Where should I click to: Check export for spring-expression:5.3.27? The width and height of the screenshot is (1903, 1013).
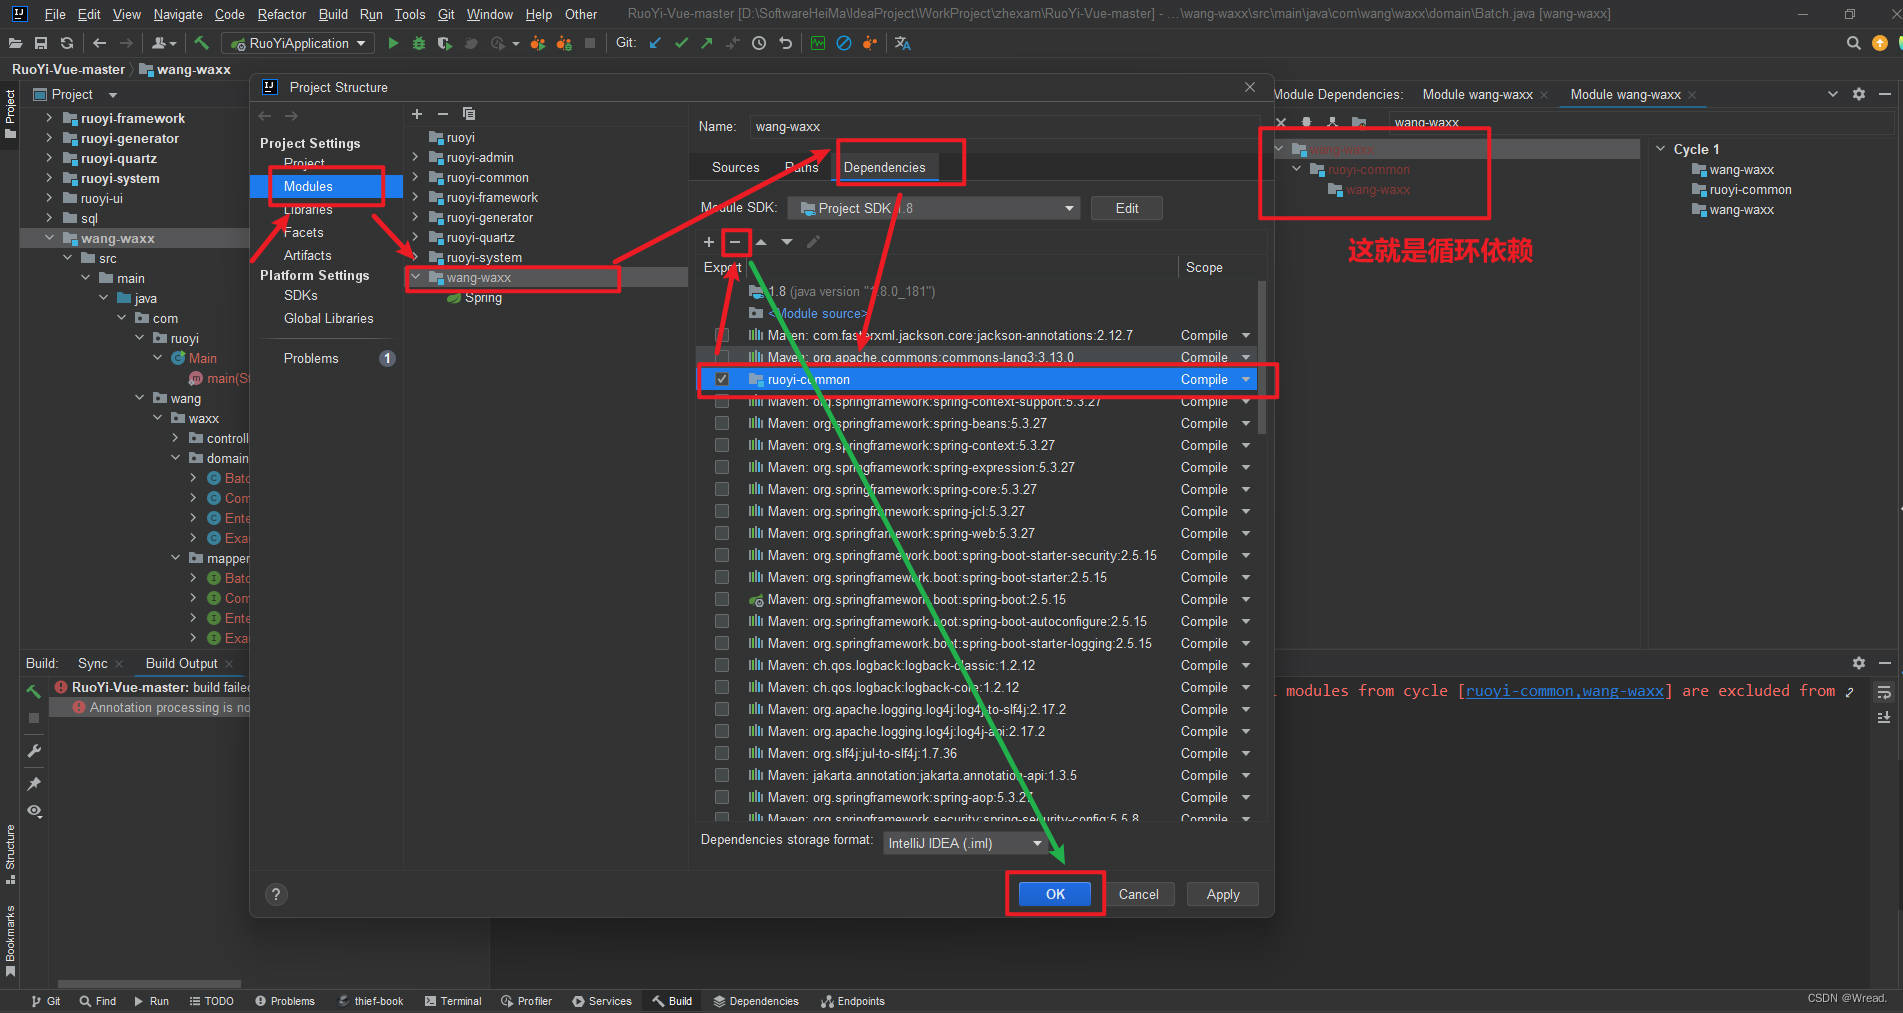(x=722, y=467)
